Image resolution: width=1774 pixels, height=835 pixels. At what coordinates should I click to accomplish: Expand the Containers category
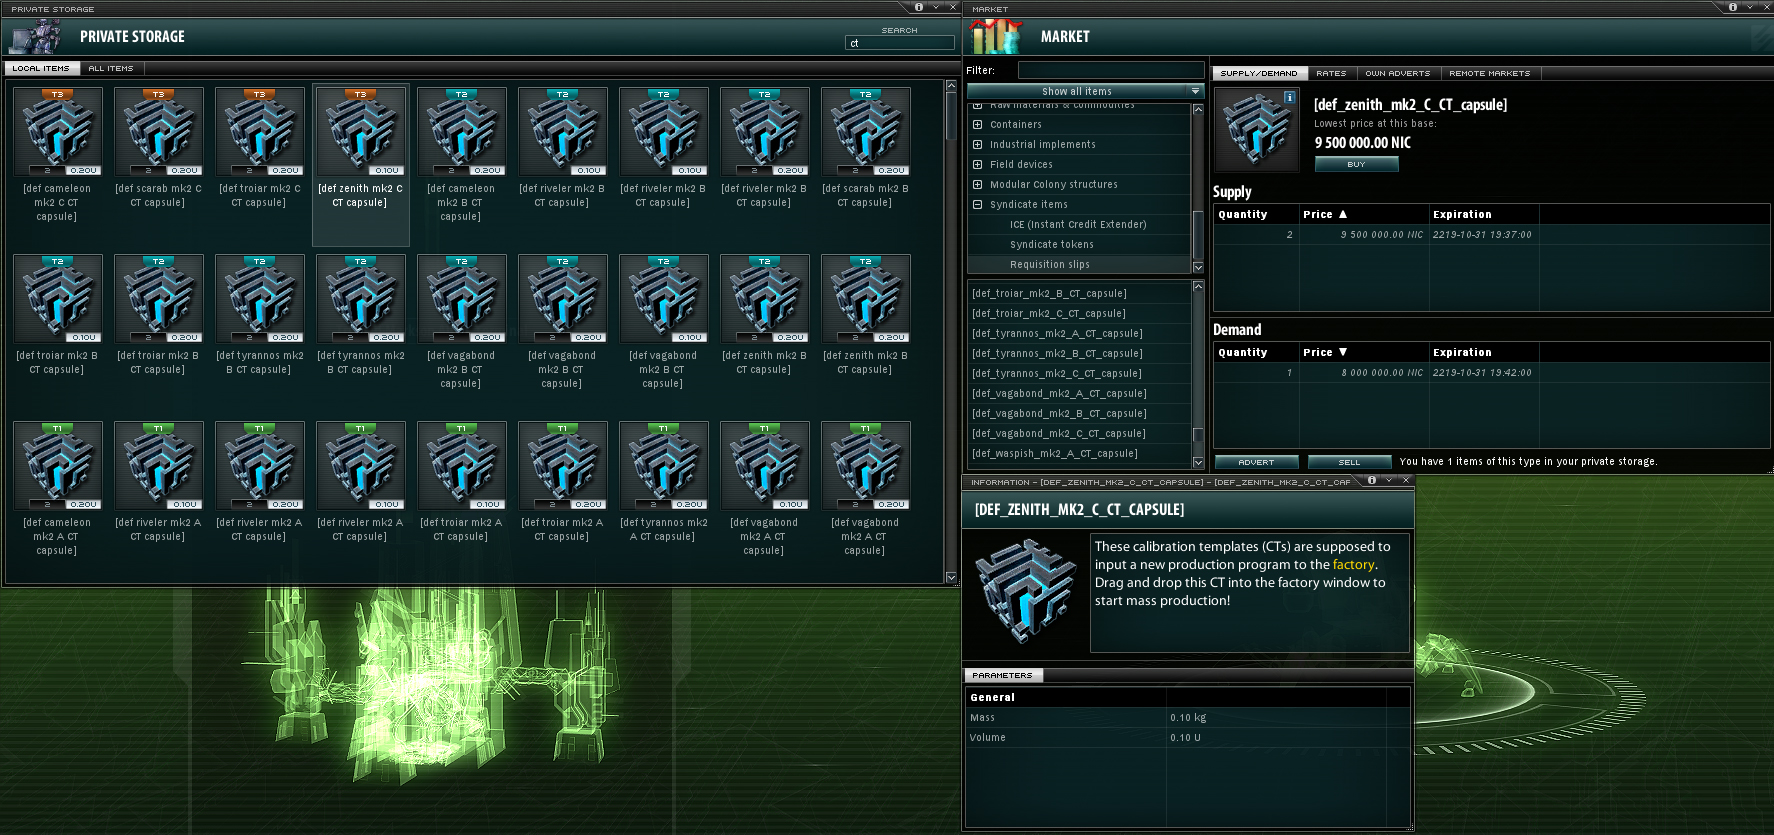pos(978,125)
